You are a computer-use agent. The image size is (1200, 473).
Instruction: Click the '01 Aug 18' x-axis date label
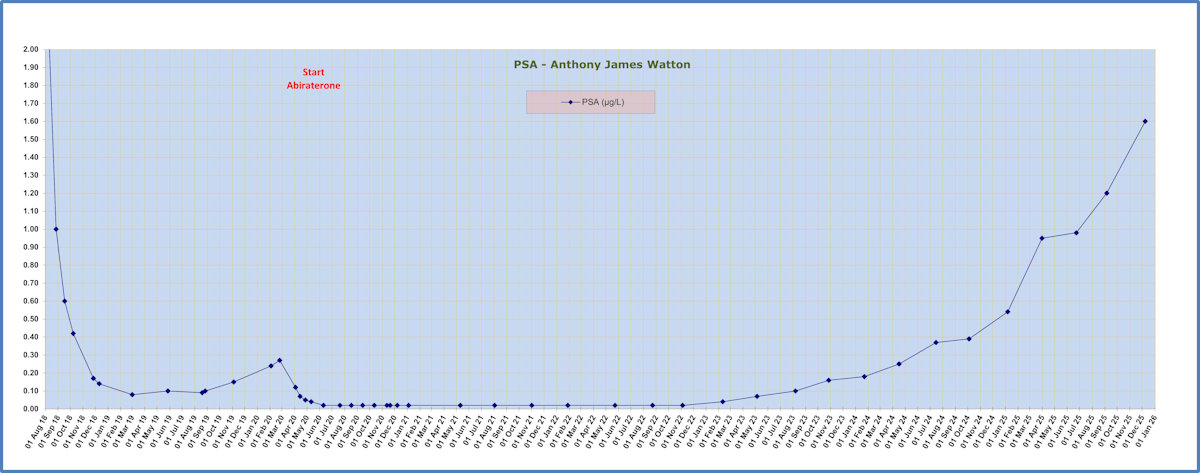coord(40,432)
